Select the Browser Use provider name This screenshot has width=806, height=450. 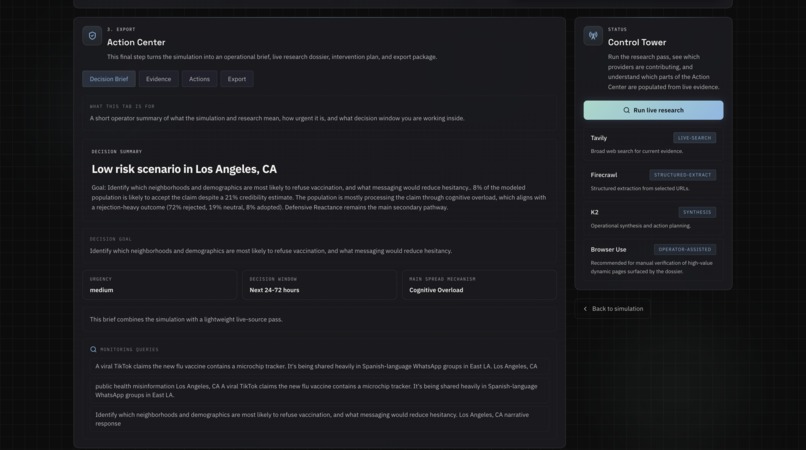coord(608,249)
